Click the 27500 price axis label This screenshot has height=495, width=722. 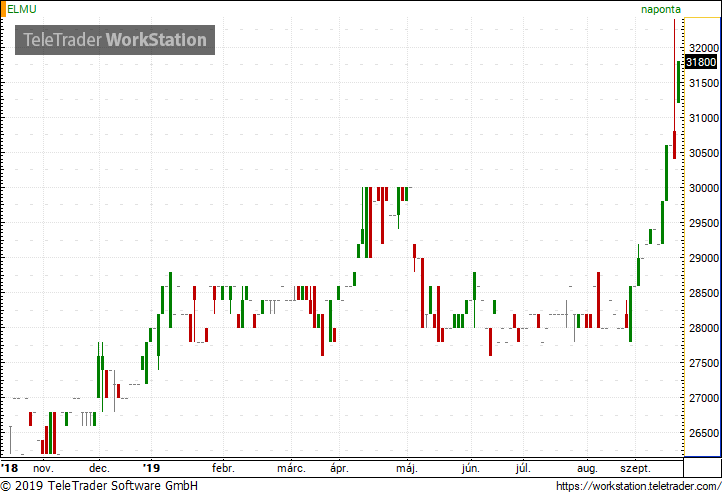(704, 363)
